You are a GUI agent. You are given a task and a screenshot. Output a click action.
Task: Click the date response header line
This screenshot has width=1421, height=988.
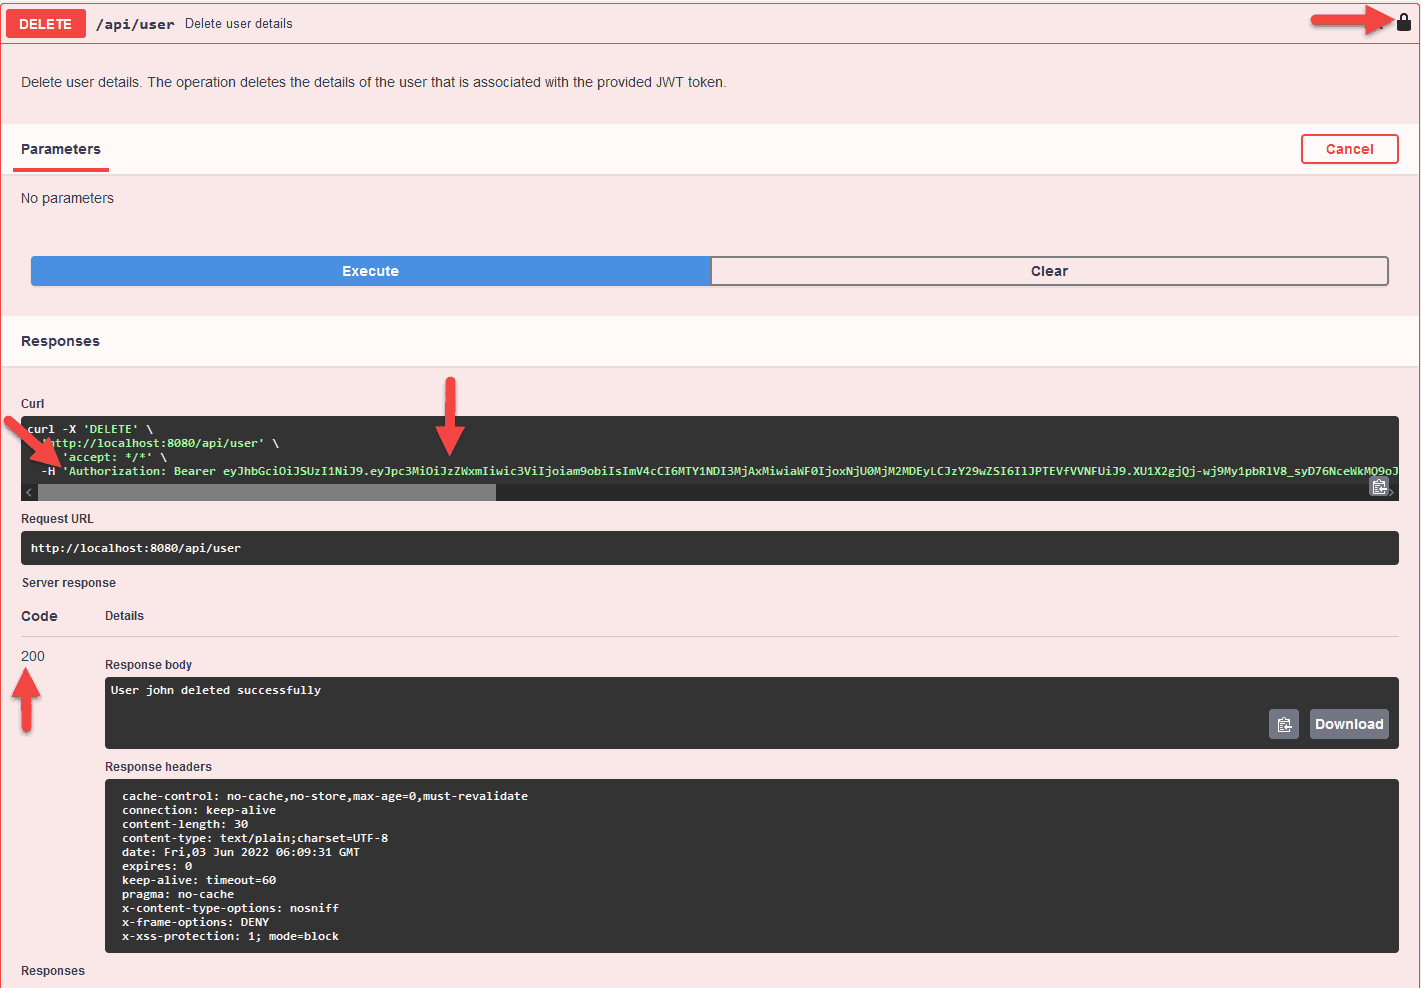point(241,852)
